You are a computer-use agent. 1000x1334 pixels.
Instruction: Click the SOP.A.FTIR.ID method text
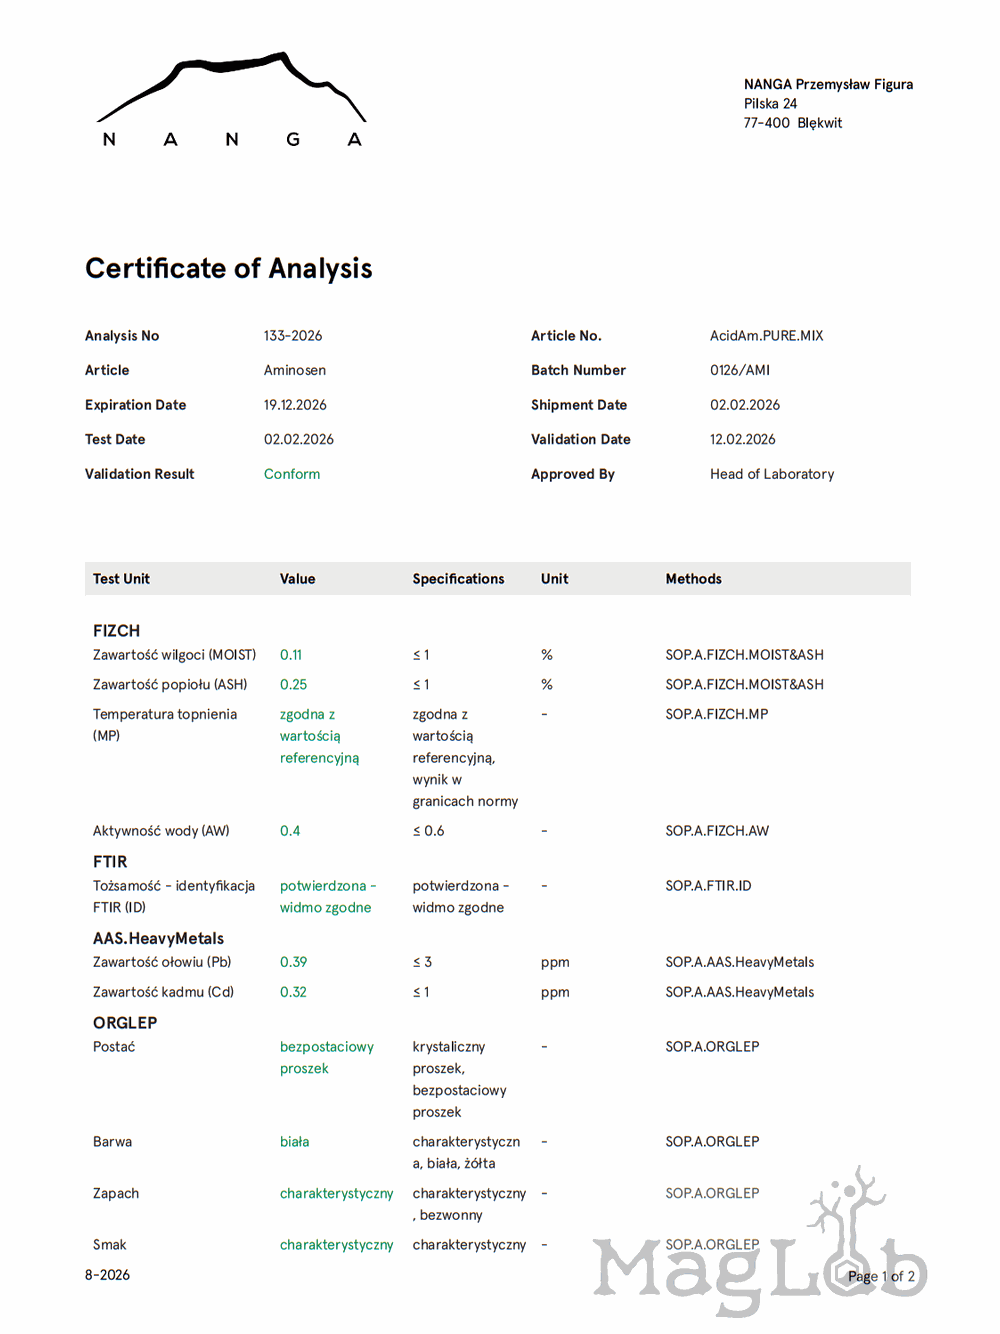(708, 886)
